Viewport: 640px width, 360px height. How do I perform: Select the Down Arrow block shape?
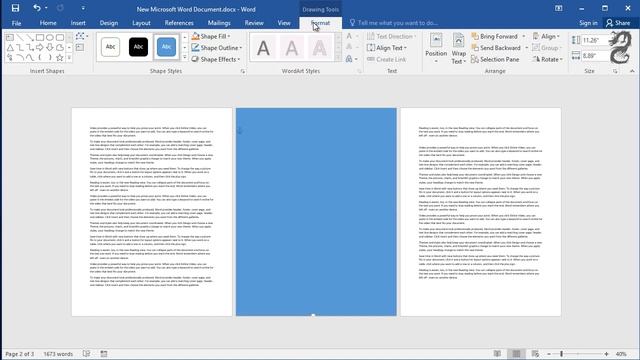pyautogui.click(x=50, y=48)
